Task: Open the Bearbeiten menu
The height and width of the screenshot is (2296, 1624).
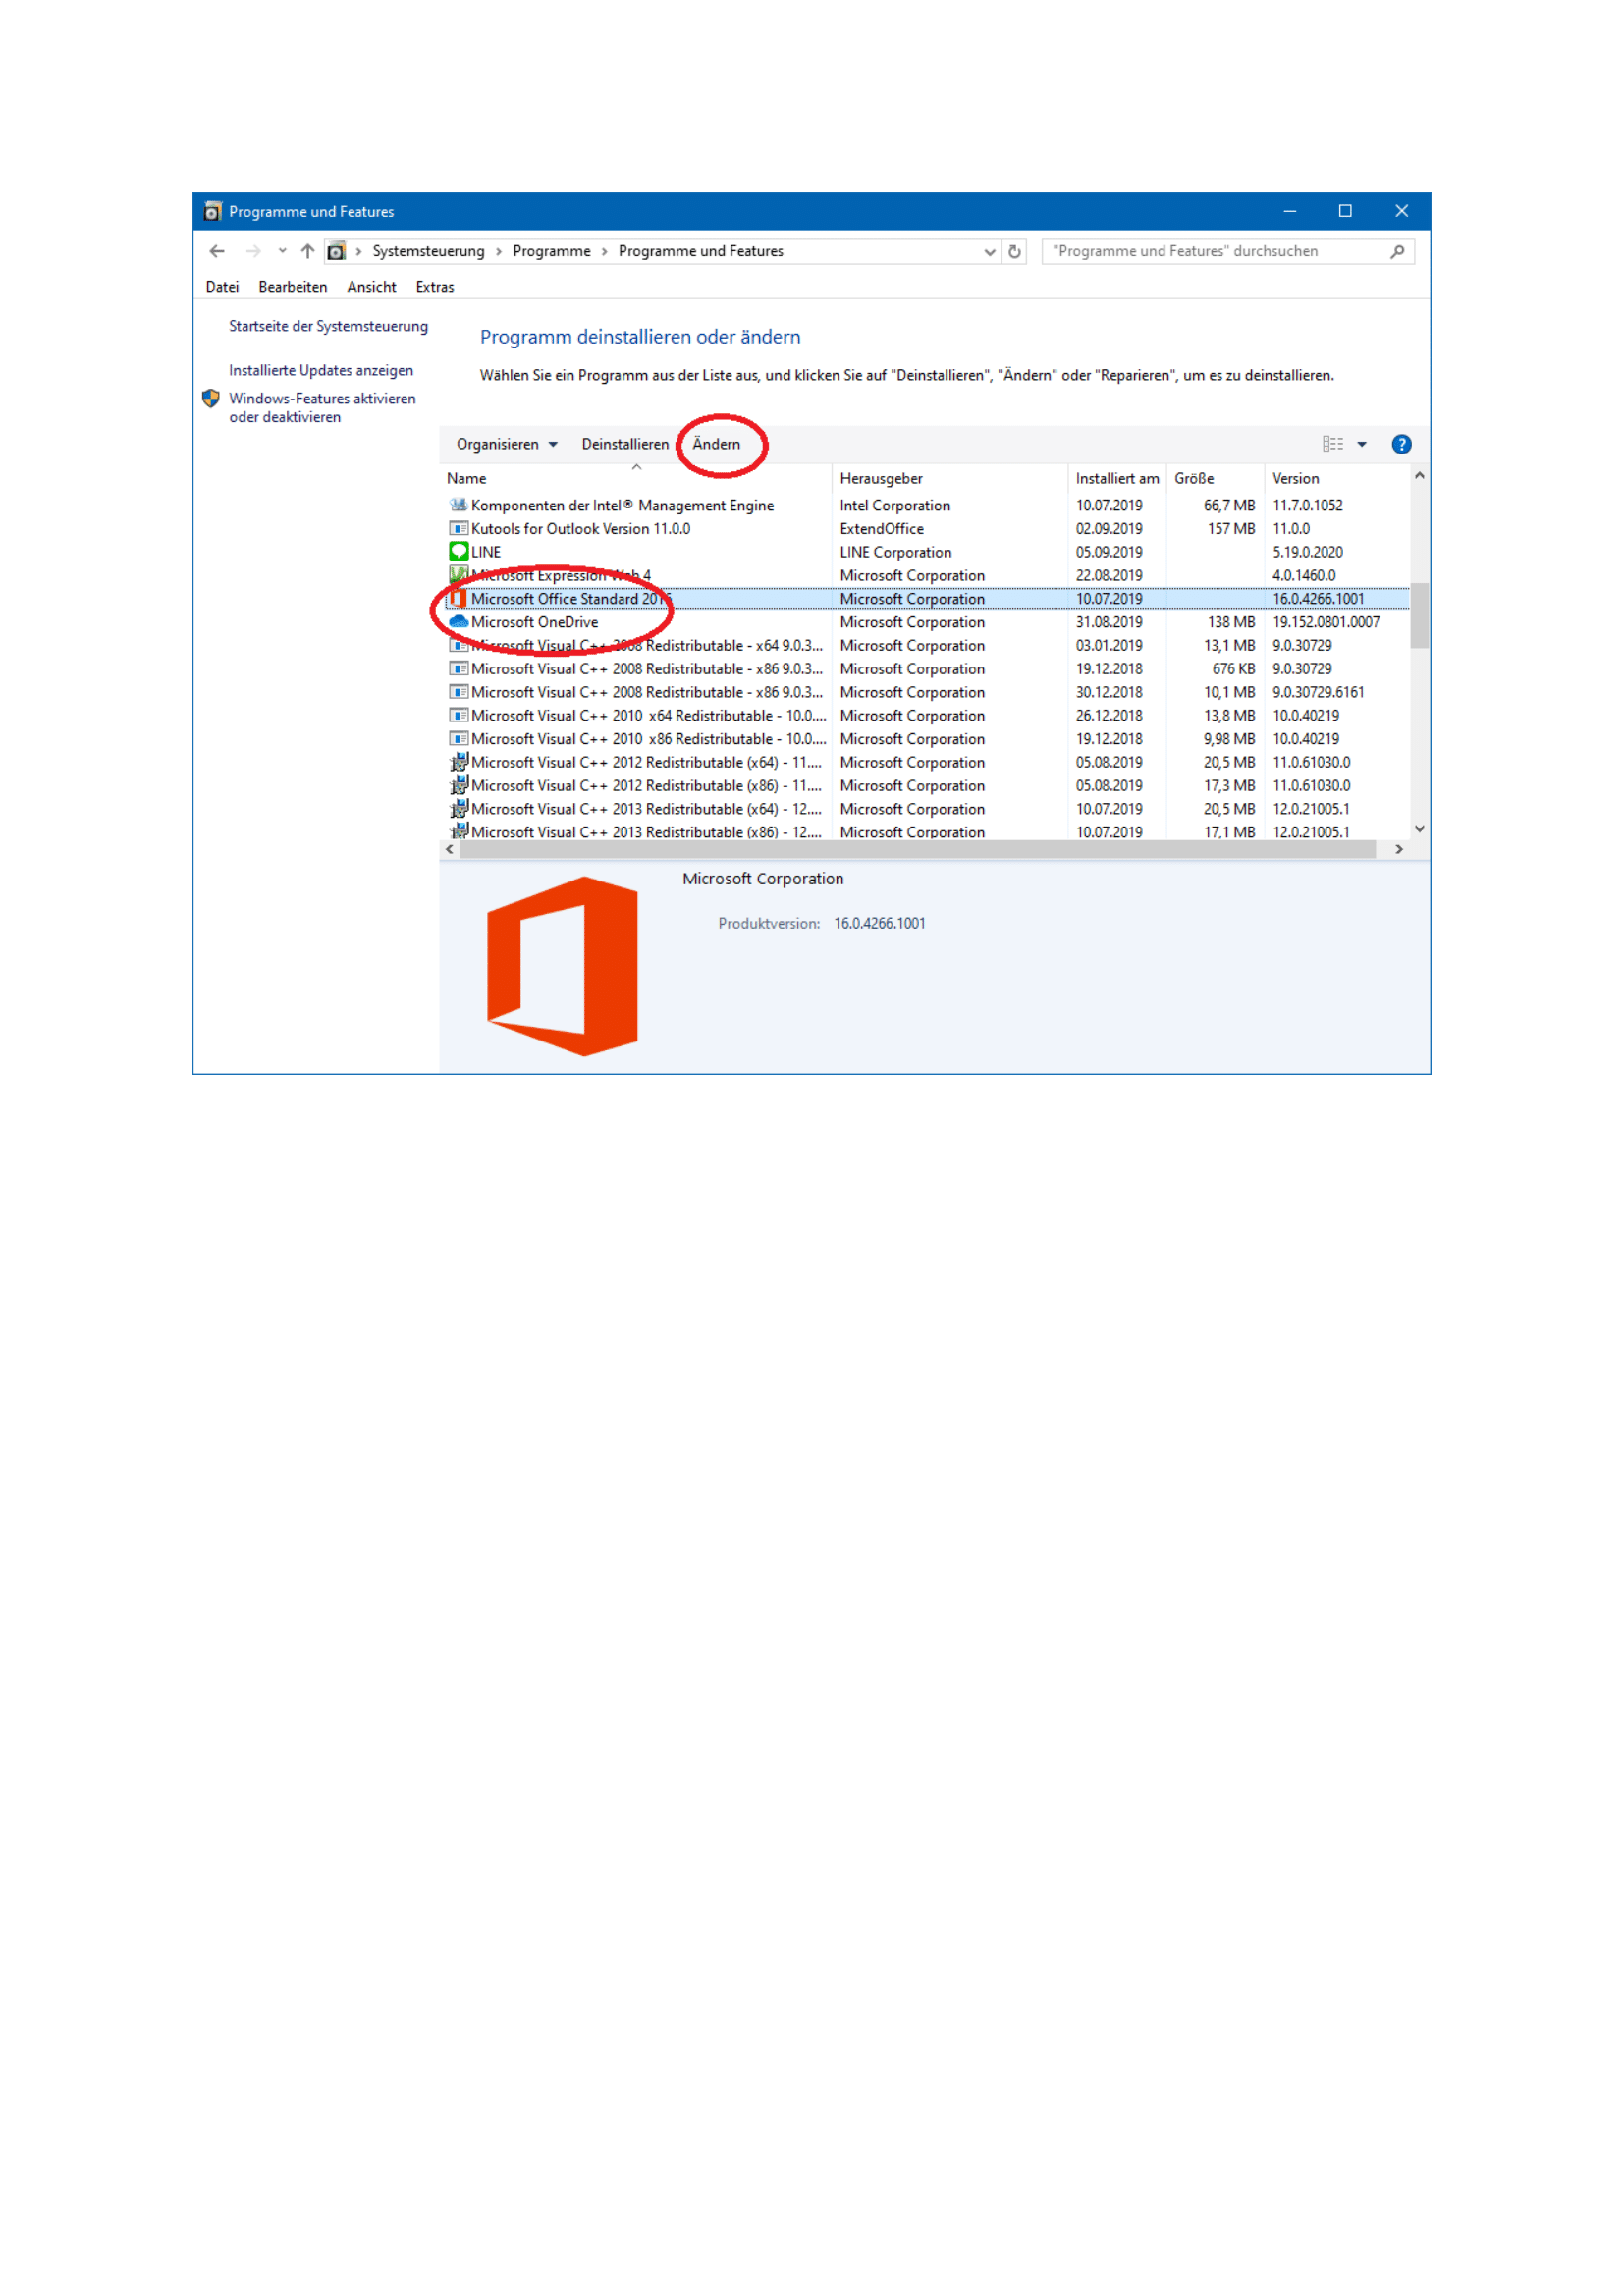Action: pyautogui.click(x=293, y=287)
